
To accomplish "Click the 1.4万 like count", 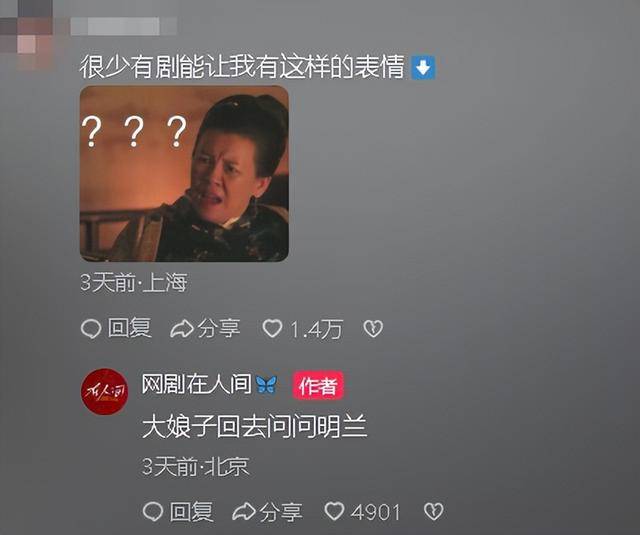I will point(316,329).
